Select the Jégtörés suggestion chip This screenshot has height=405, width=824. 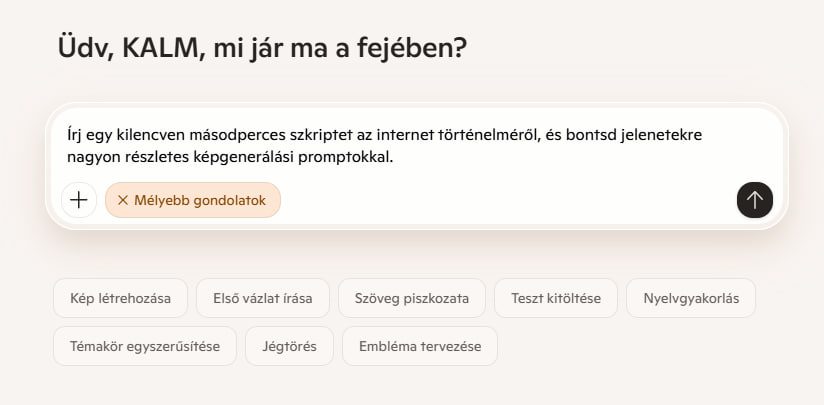tap(289, 346)
